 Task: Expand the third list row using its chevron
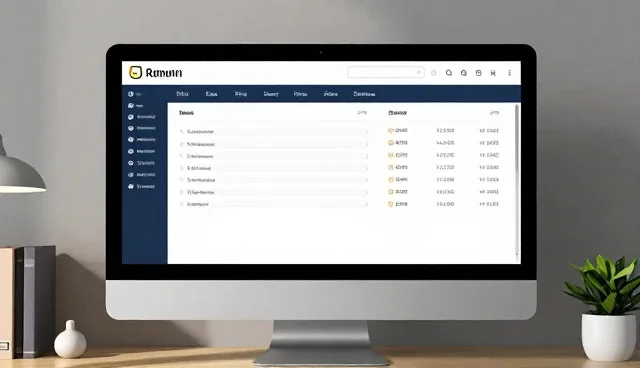pyautogui.click(x=366, y=156)
